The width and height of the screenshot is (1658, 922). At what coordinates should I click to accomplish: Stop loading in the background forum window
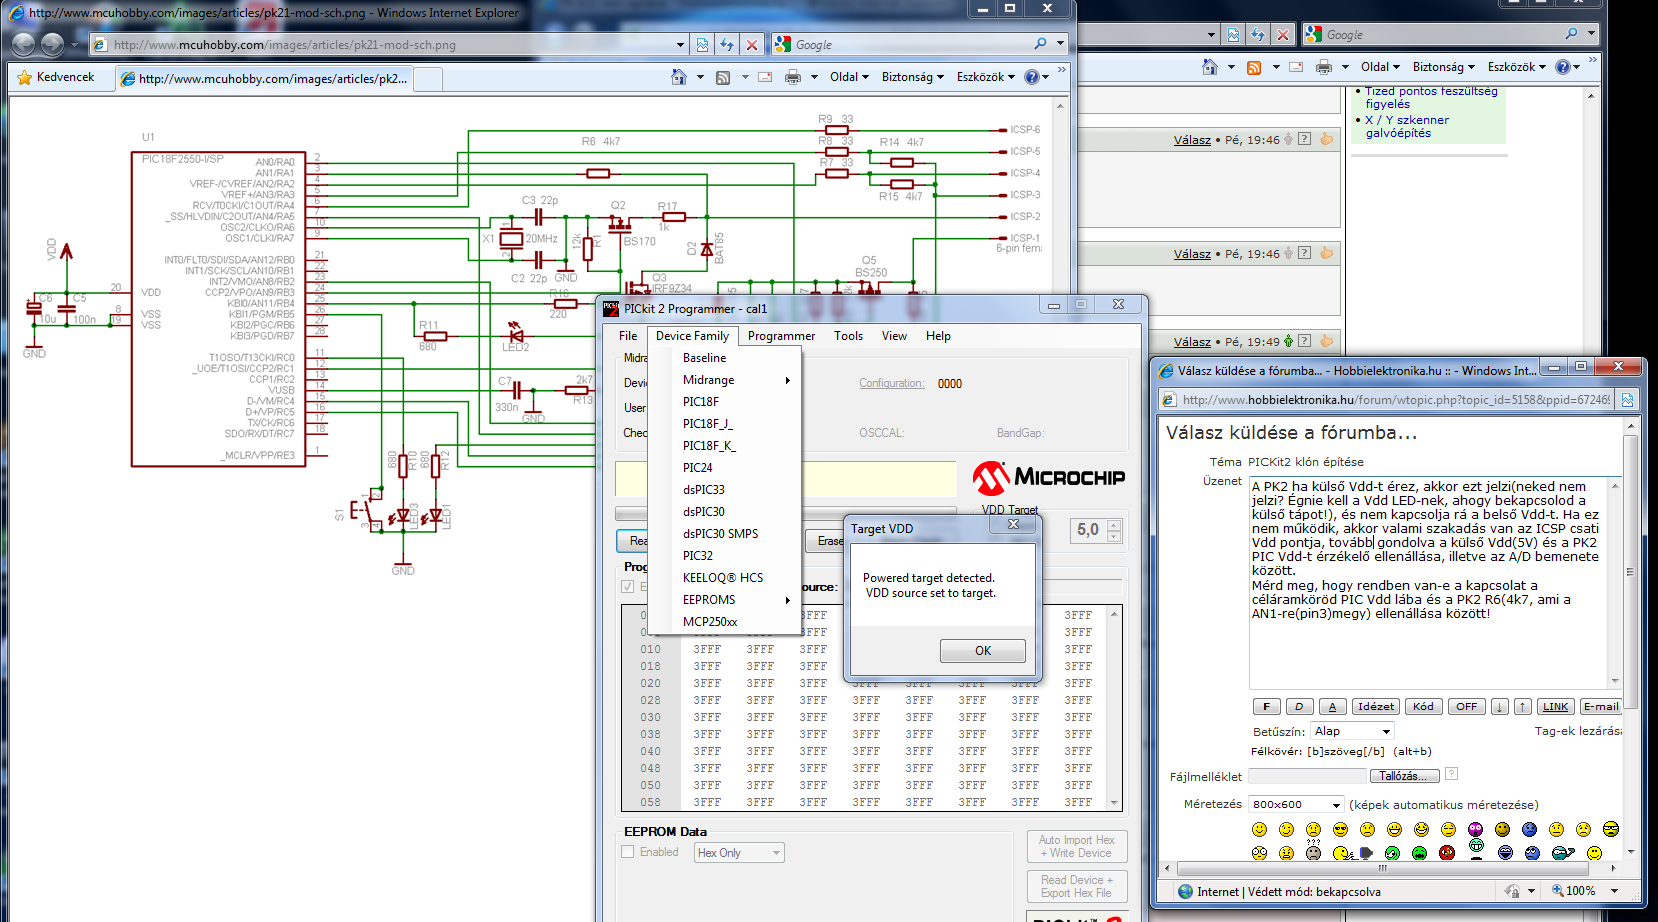click(x=1283, y=34)
